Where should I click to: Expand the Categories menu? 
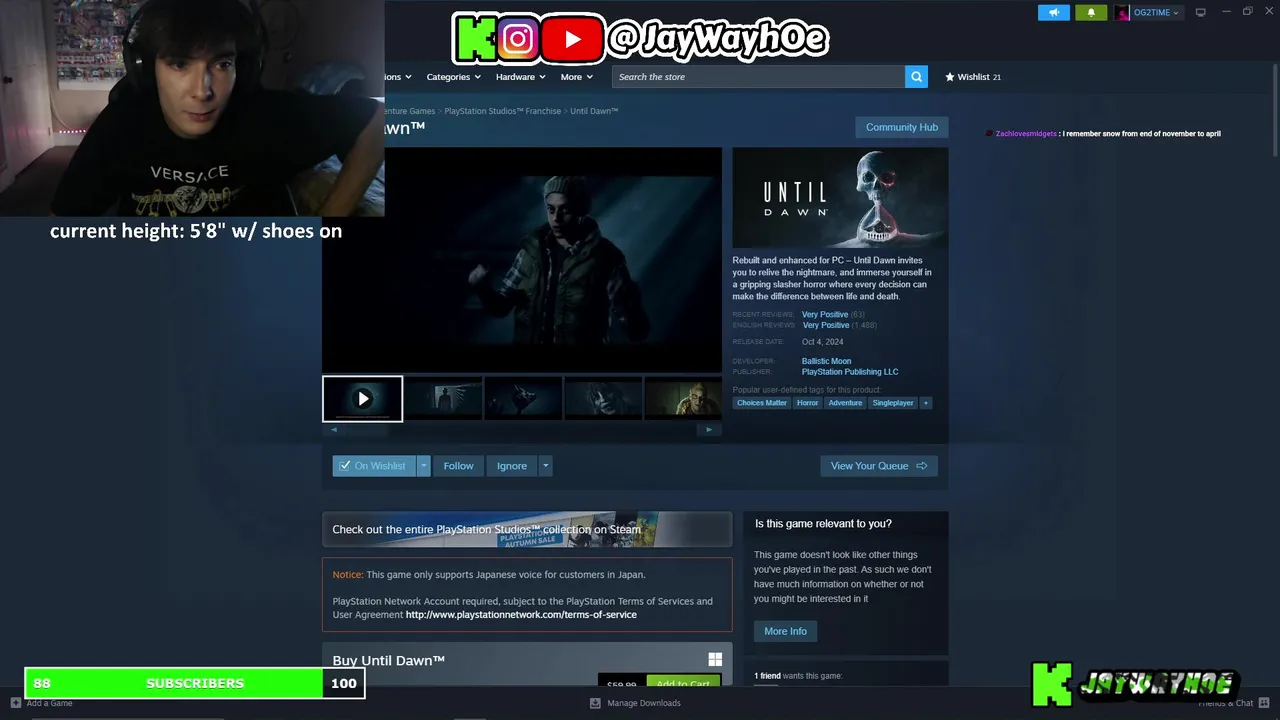pyautogui.click(x=453, y=77)
